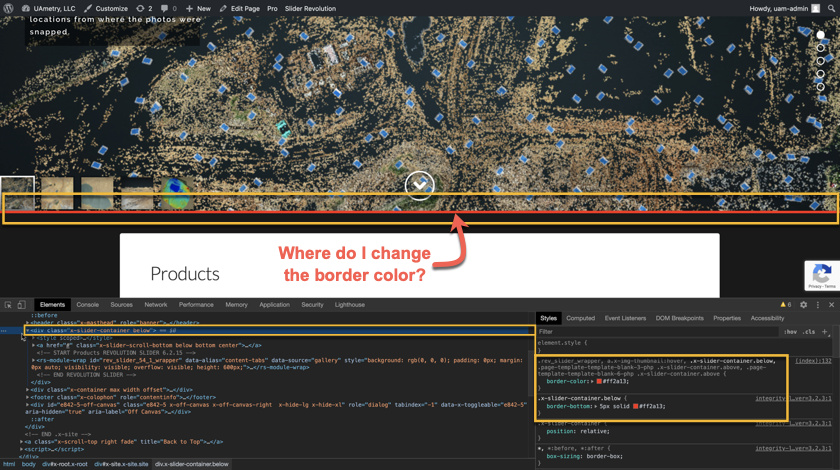Click the Styles Filter input field
The width and height of the screenshot is (840, 470).
[x=657, y=332]
